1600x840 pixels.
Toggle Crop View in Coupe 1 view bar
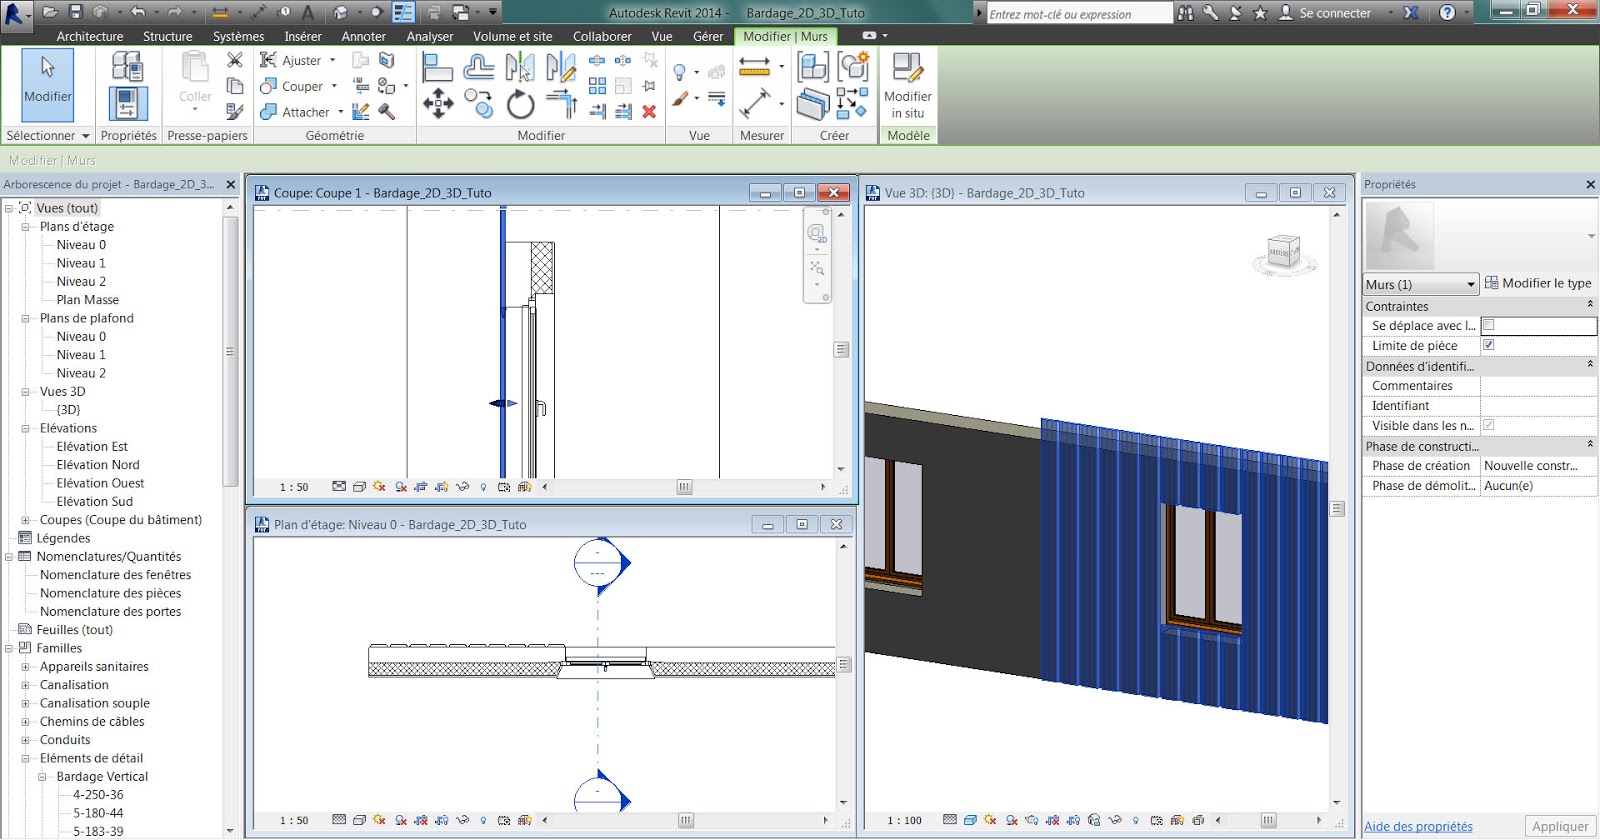[x=421, y=487]
